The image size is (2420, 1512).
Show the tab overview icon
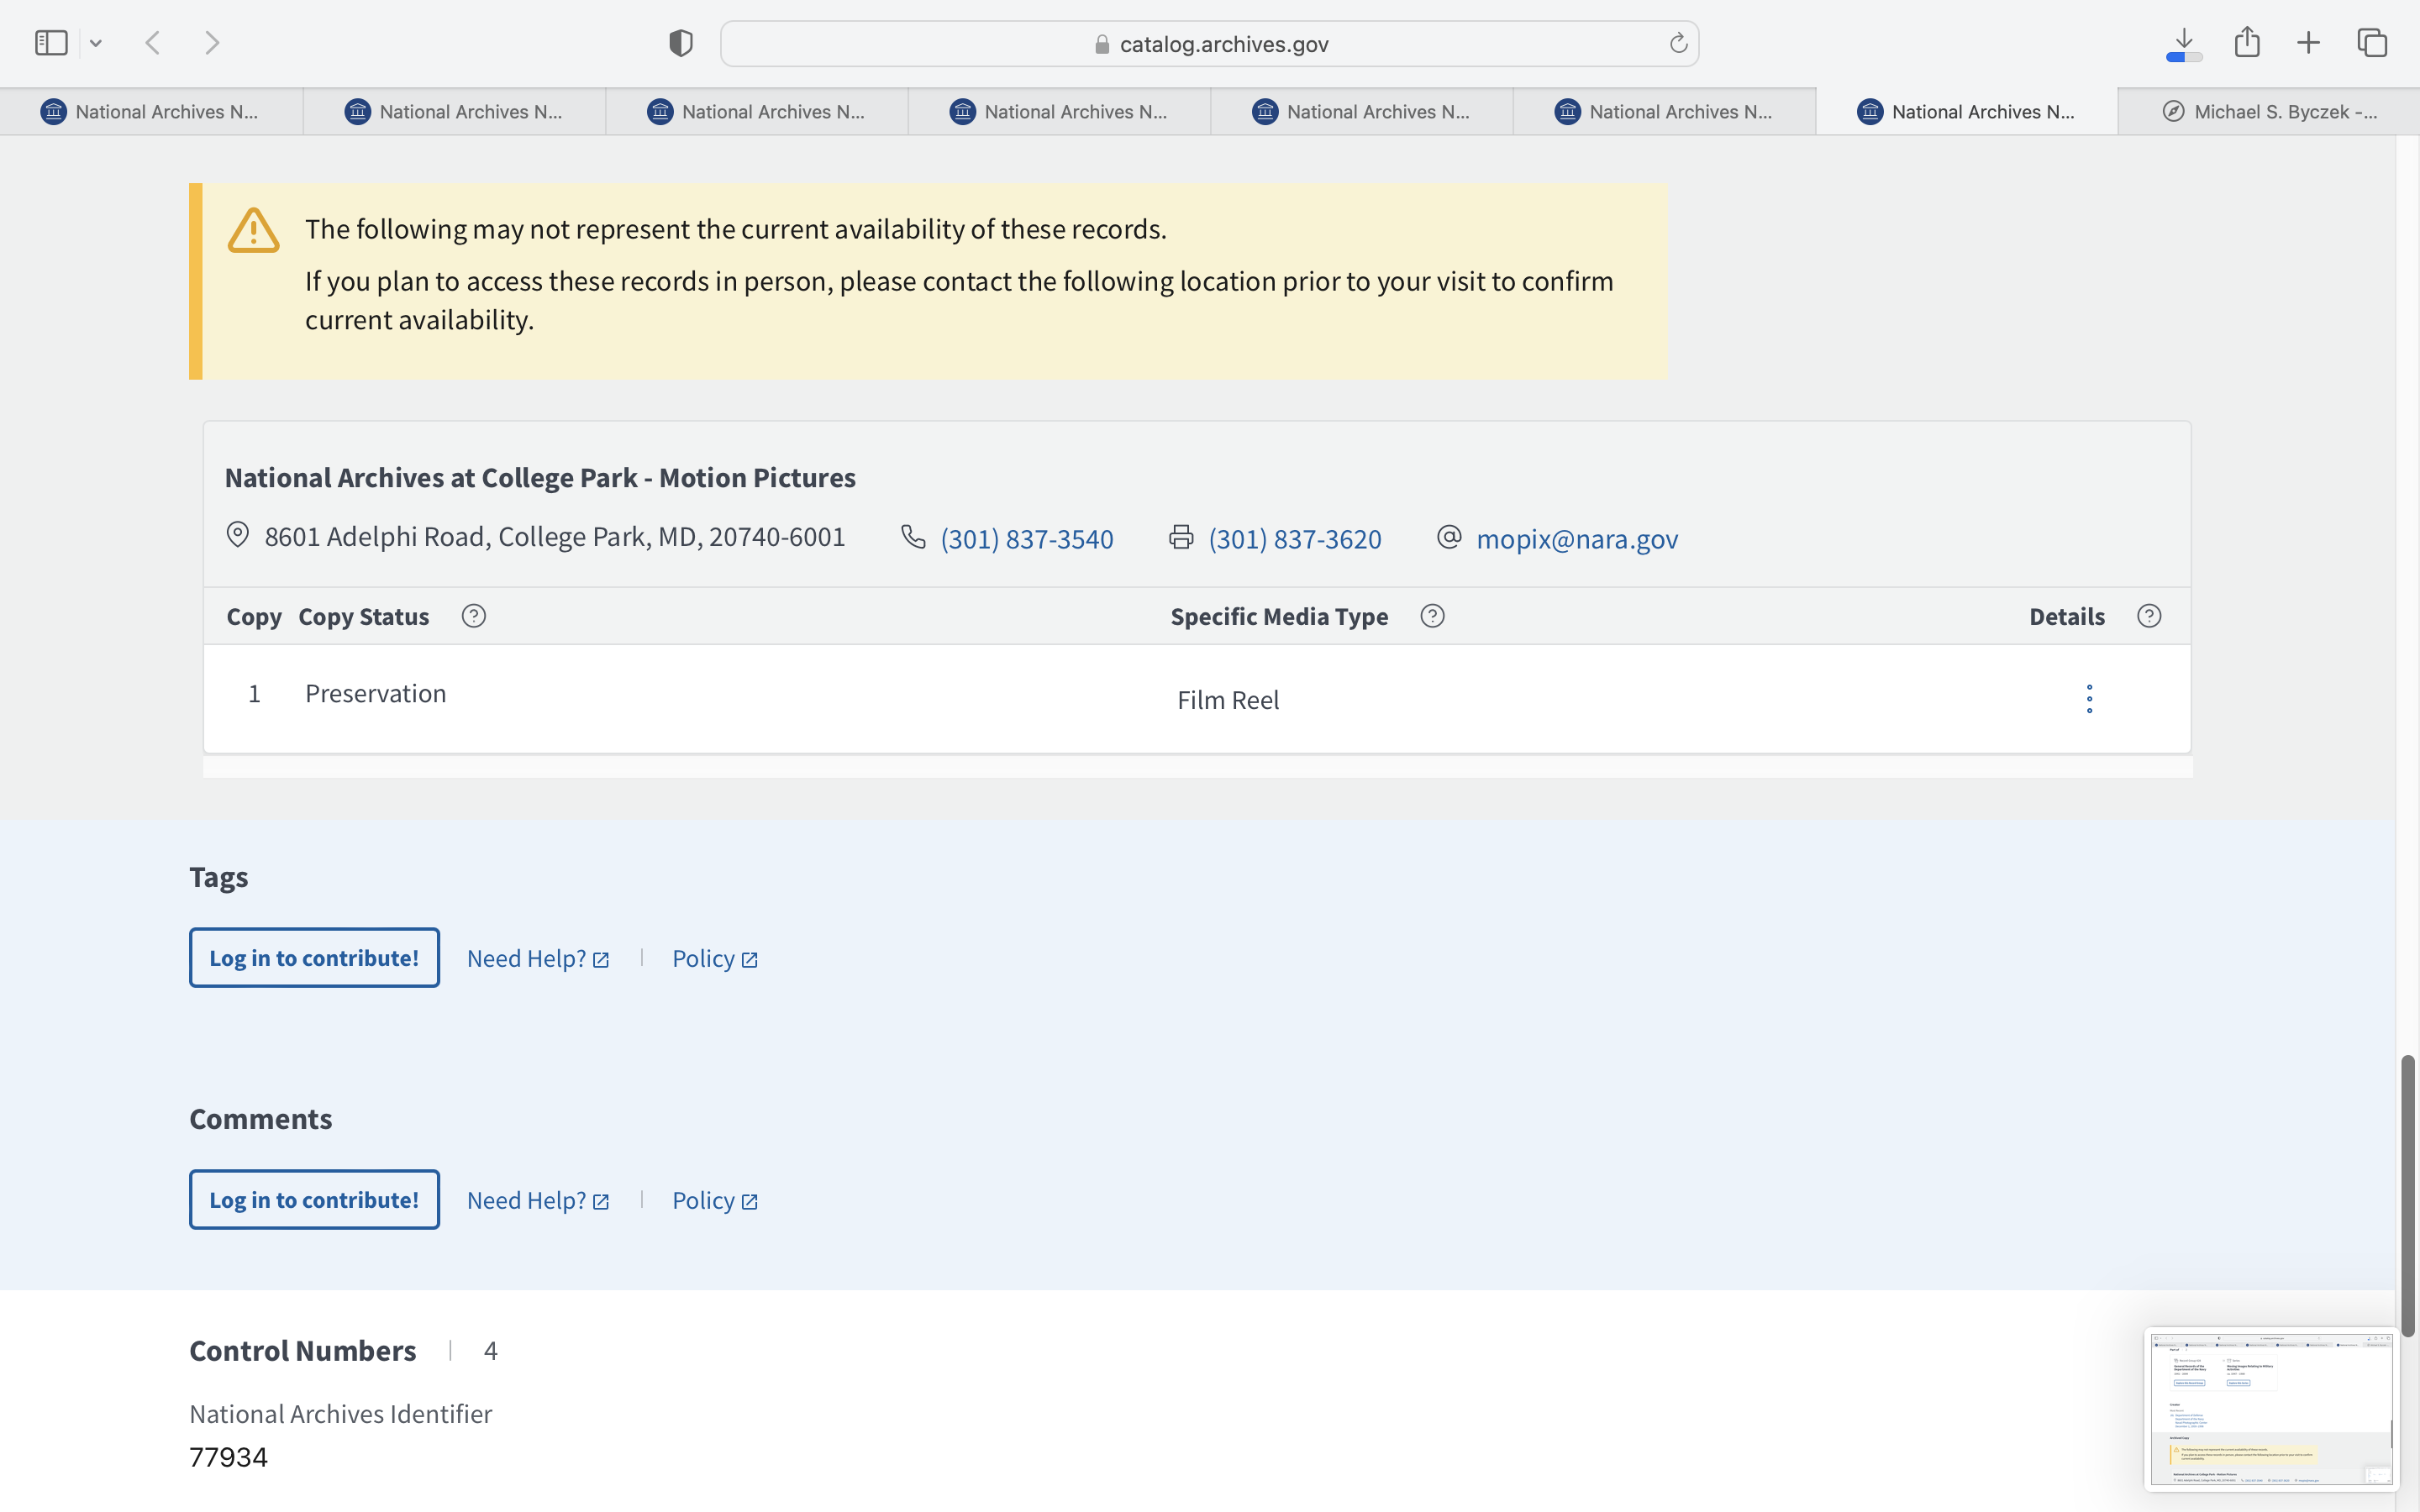(2372, 42)
